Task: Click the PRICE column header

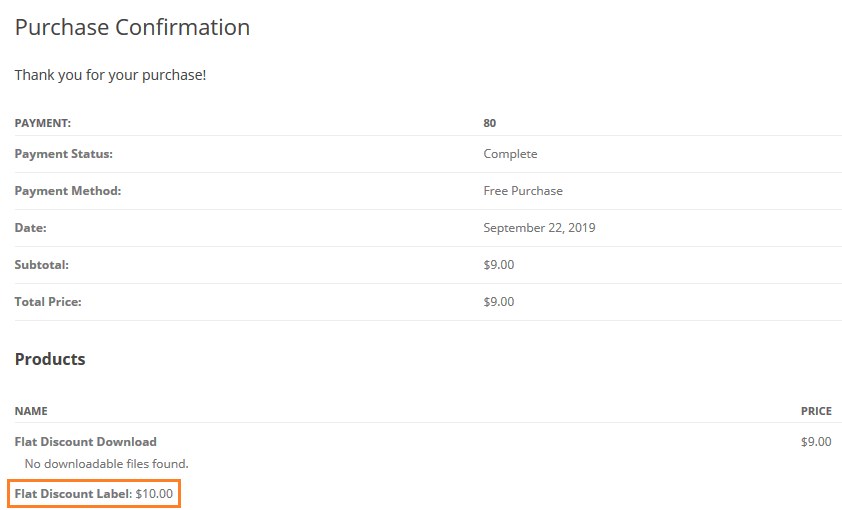Action: (x=815, y=411)
